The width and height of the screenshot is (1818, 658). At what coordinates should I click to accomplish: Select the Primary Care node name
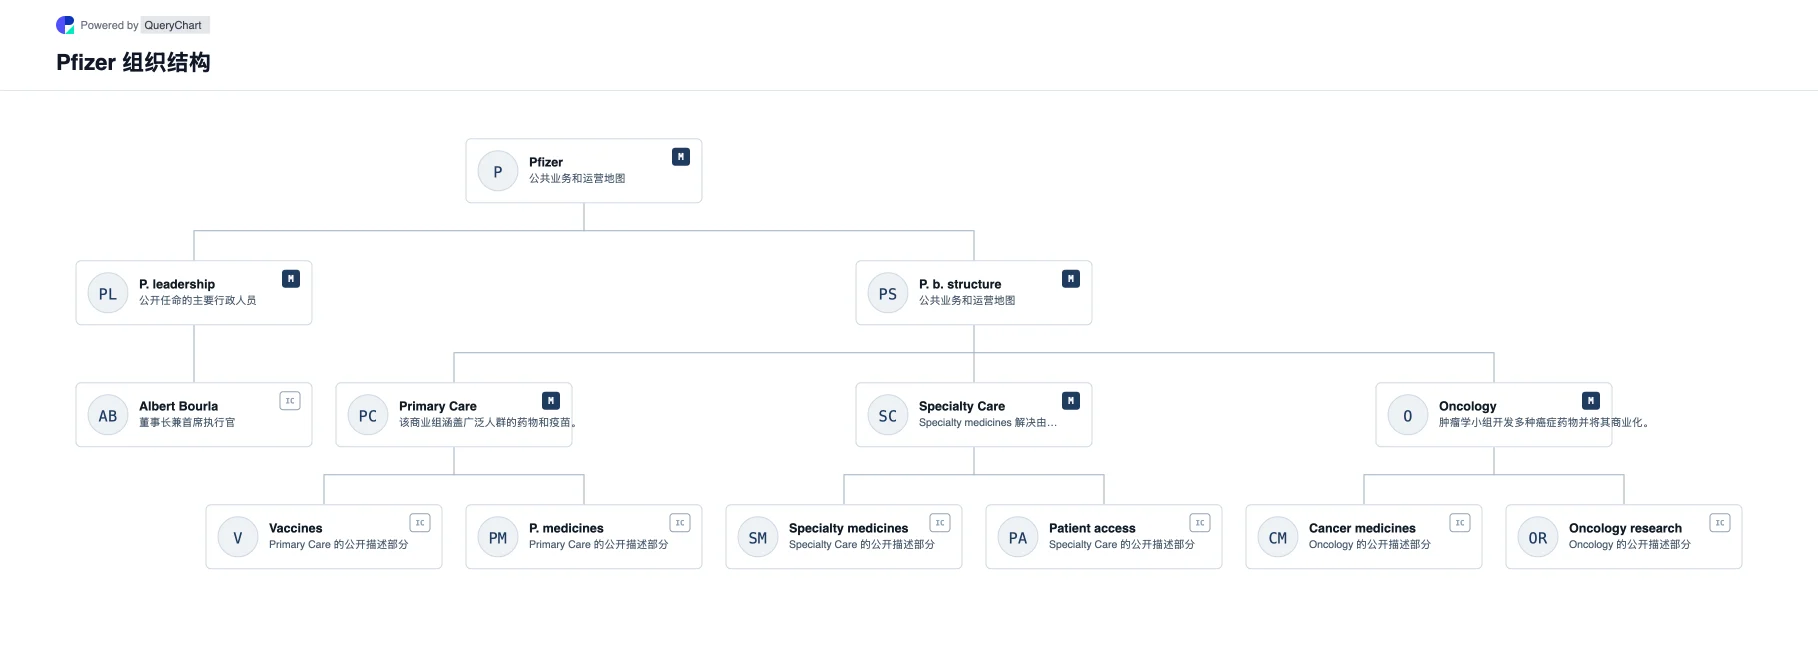click(438, 406)
